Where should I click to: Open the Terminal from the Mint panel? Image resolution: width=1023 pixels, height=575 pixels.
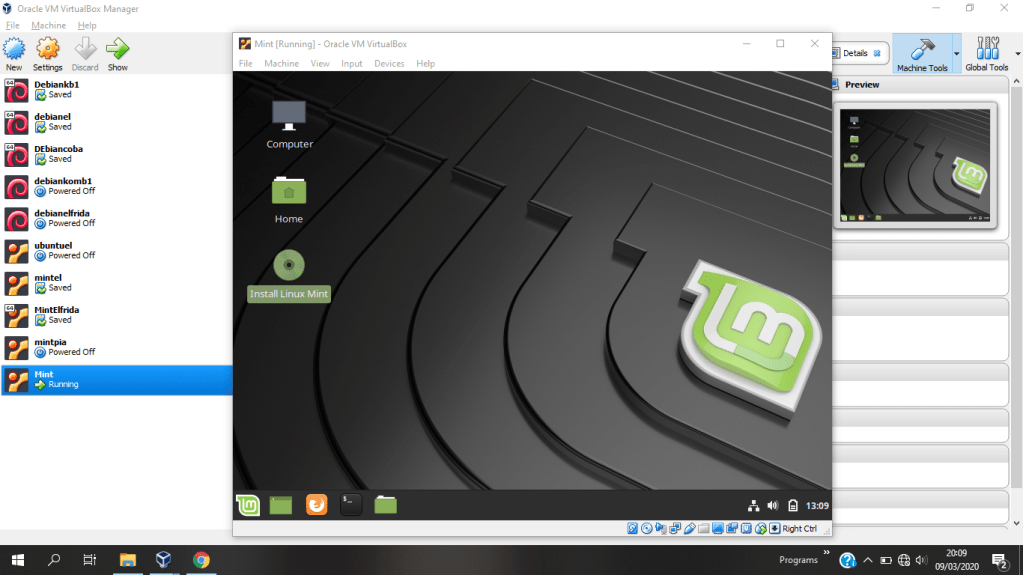(x=351, y=505)
